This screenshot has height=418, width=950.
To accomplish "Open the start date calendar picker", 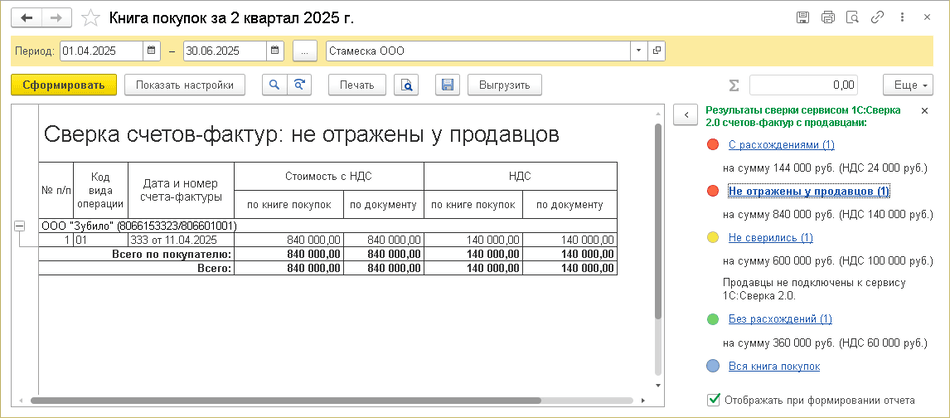I will click(151, 50).
